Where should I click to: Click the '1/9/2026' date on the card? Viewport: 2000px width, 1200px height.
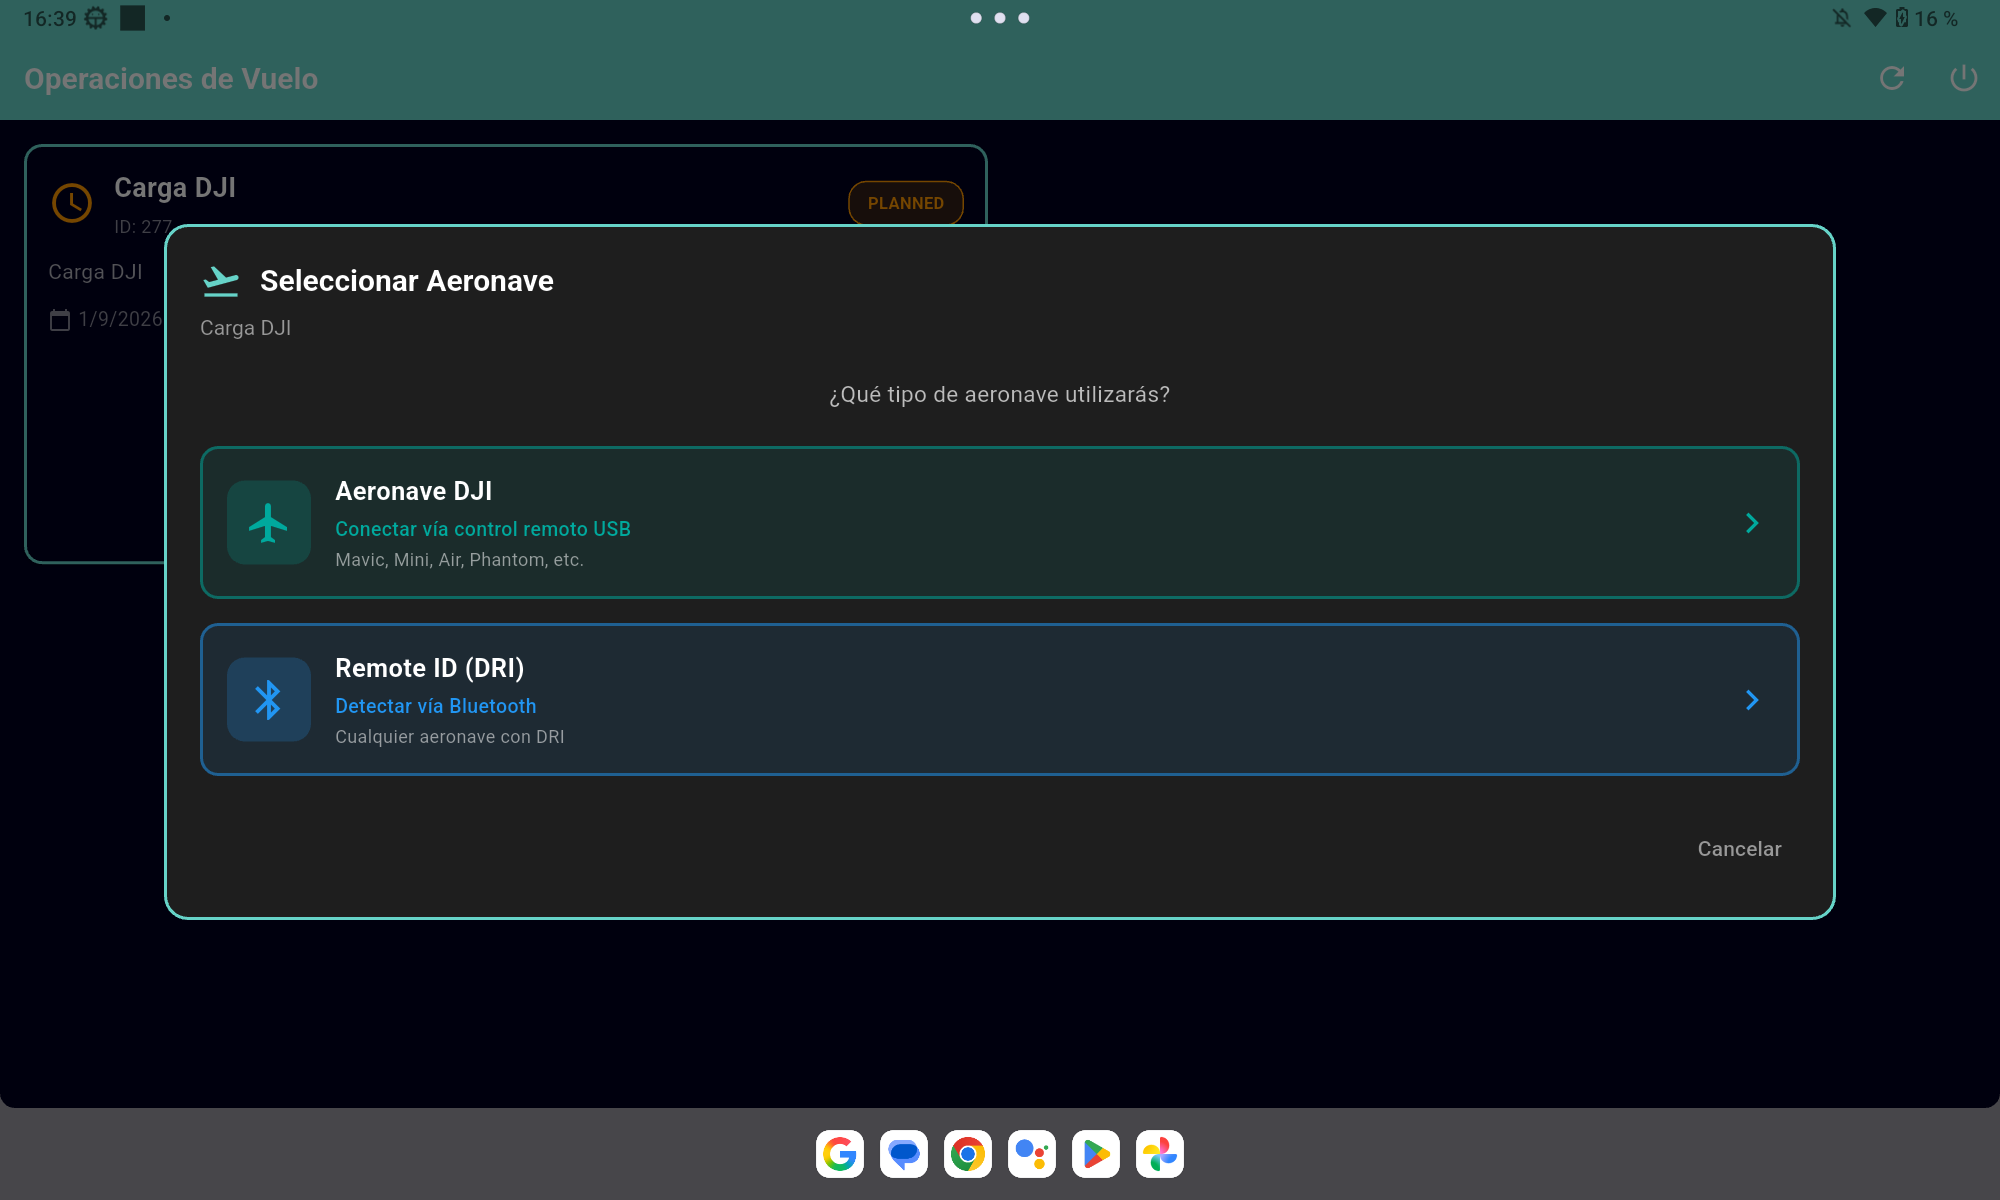(x=120, y=319)
